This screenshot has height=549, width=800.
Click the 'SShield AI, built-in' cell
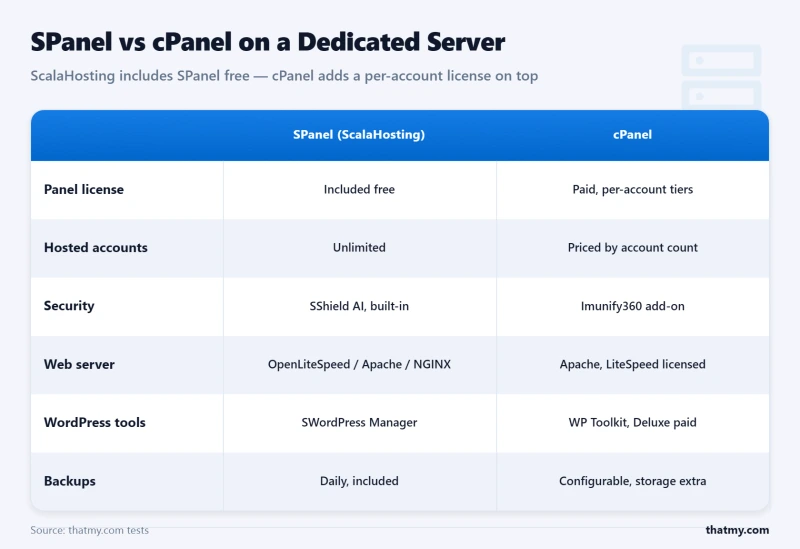359,306
